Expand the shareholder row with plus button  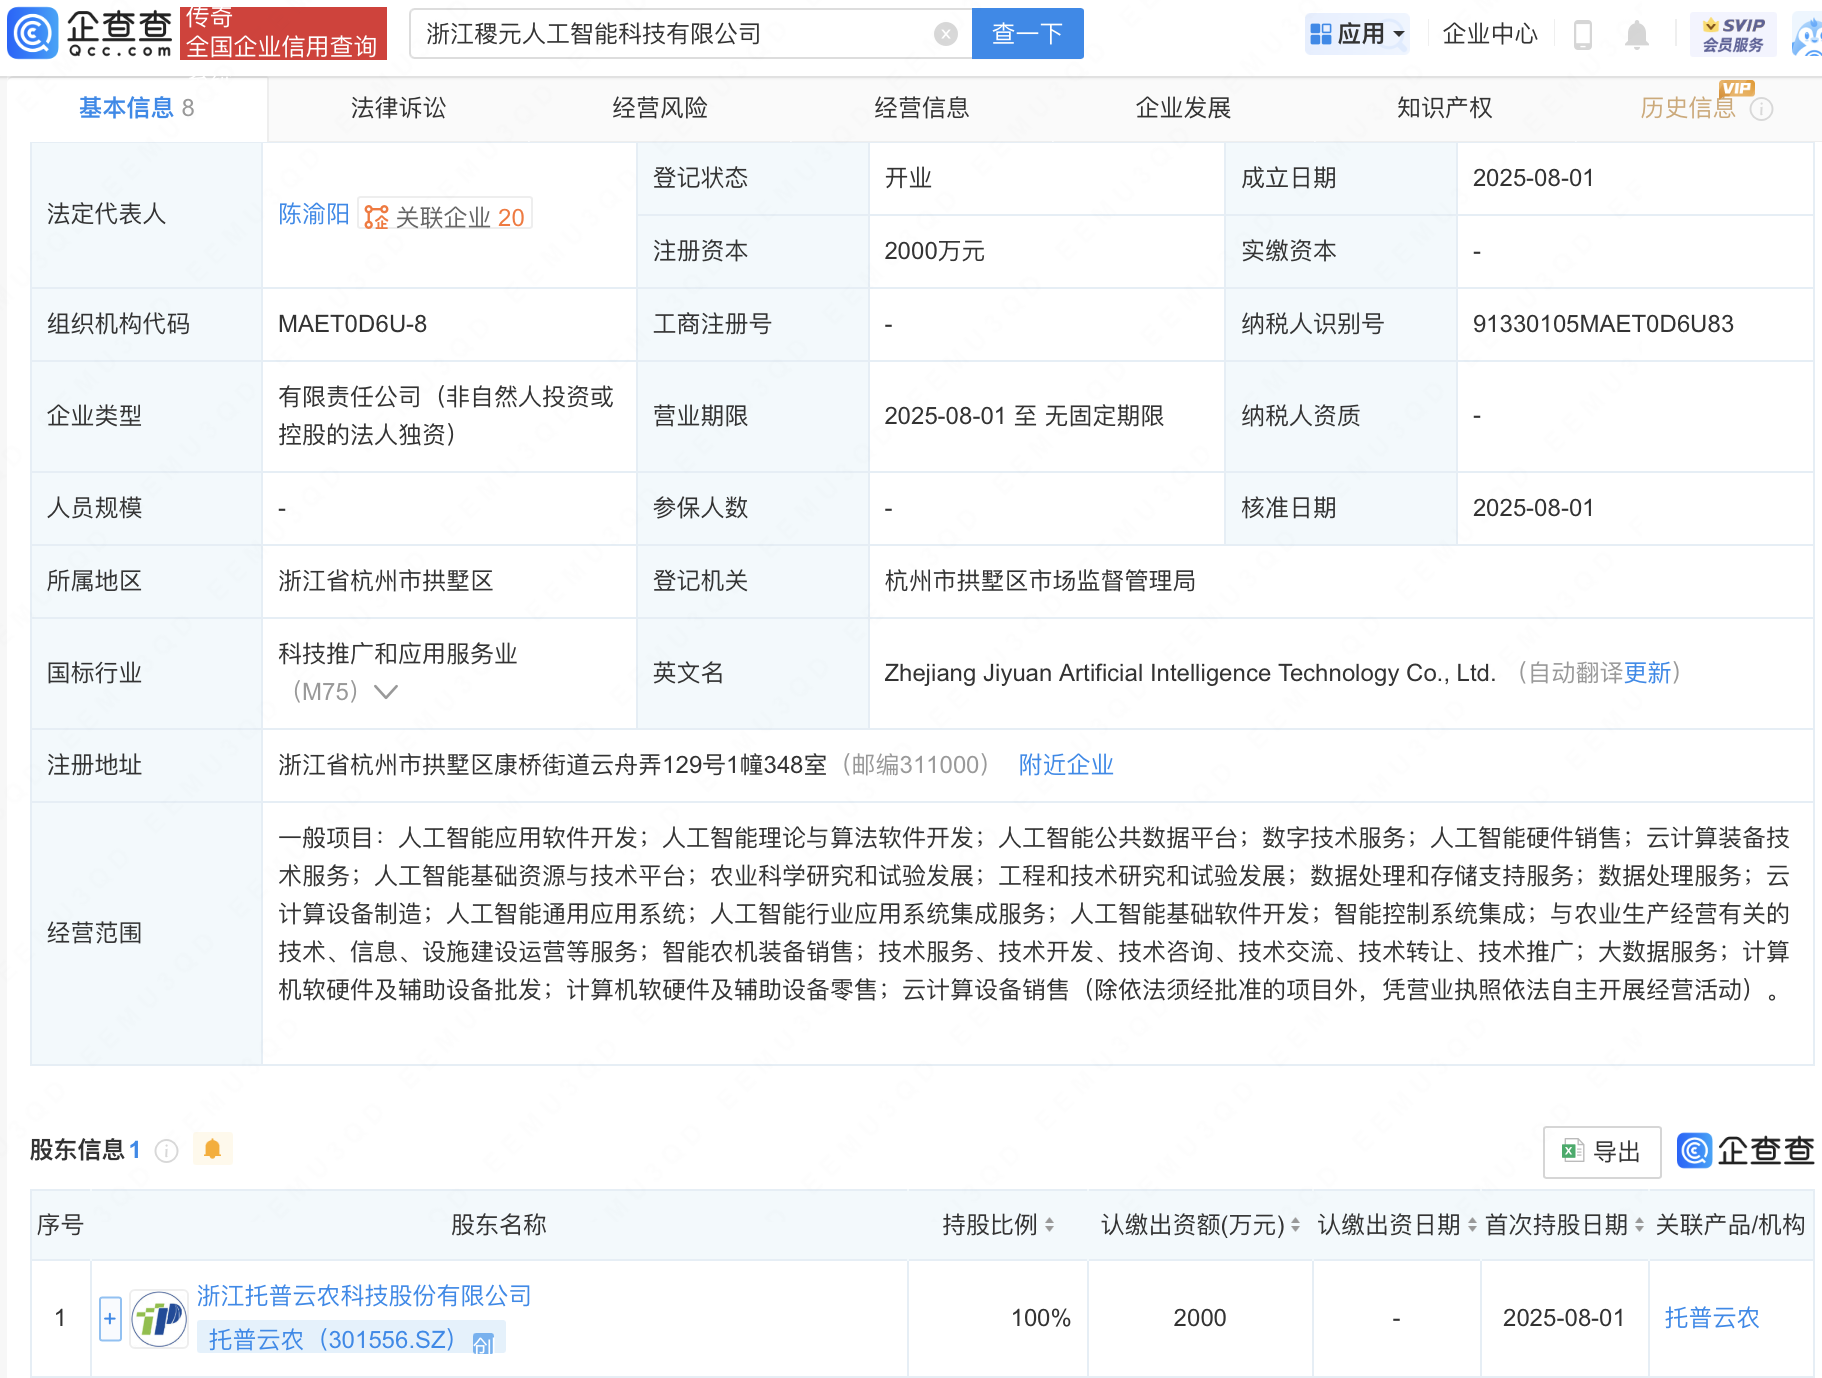110,1318
